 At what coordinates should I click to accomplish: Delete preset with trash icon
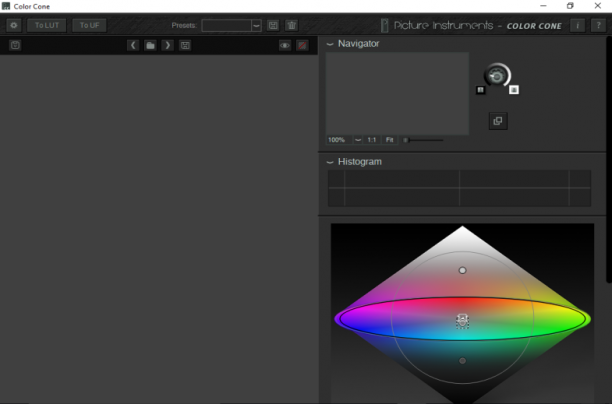click(292, 25)
